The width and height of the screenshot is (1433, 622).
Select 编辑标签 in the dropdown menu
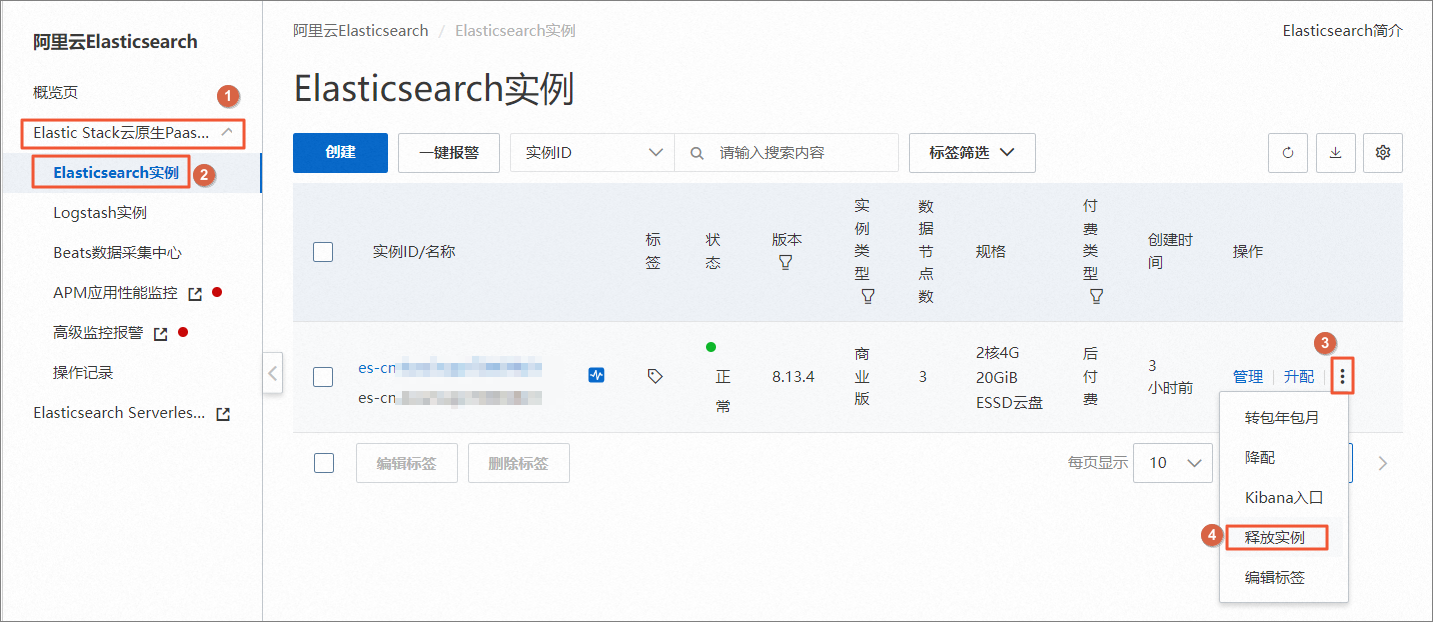[x=1275, y=578]
